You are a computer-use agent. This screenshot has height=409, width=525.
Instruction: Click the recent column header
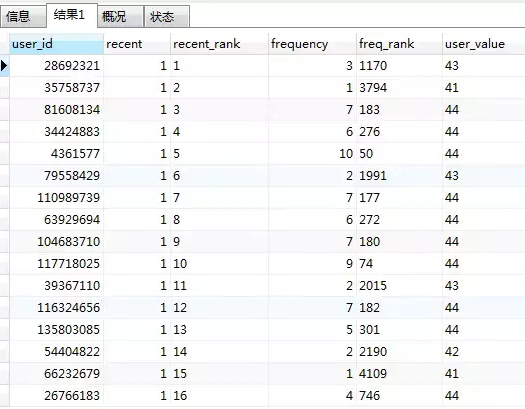(x=137, y=44)
